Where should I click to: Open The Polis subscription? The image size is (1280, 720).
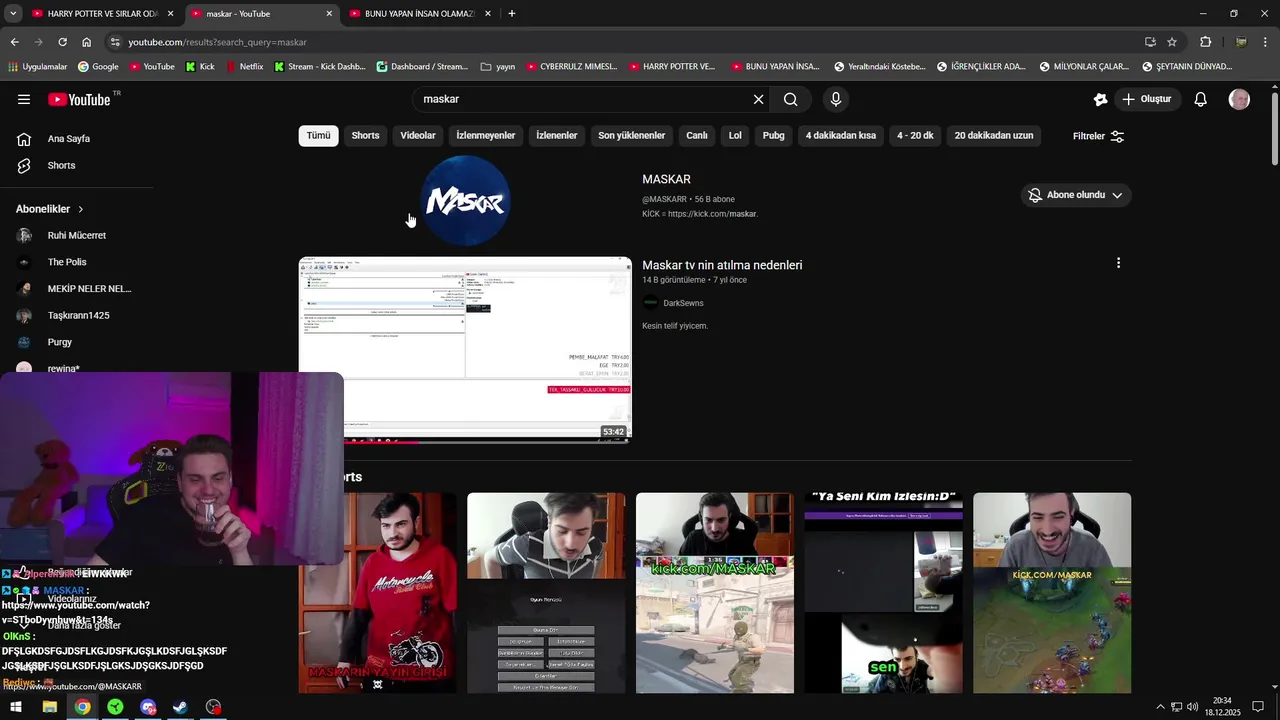click(x=67, y=262)
